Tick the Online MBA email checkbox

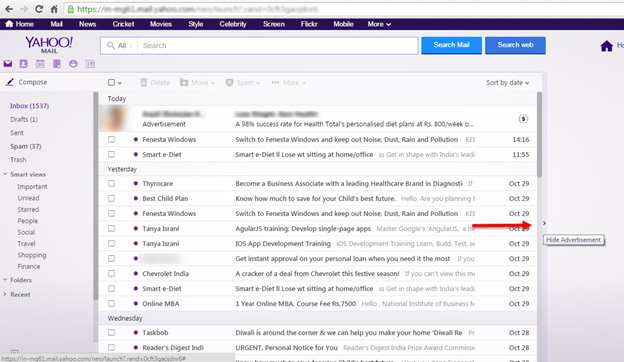click(111, 304)
